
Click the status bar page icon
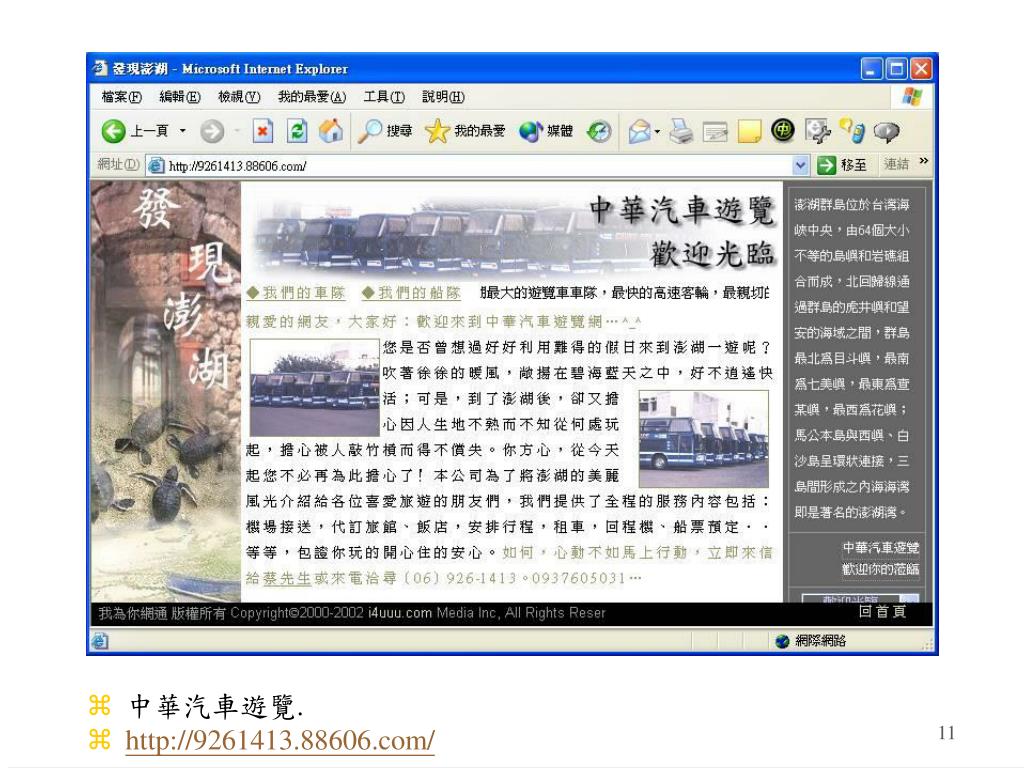click(x=100, y=641)
